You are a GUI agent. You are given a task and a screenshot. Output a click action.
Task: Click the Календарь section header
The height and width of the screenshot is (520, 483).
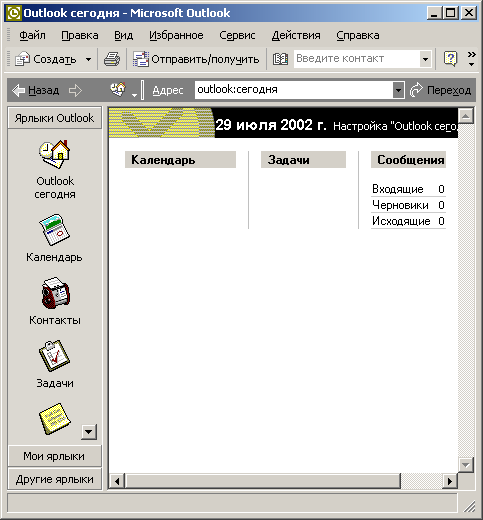(180, 160)
